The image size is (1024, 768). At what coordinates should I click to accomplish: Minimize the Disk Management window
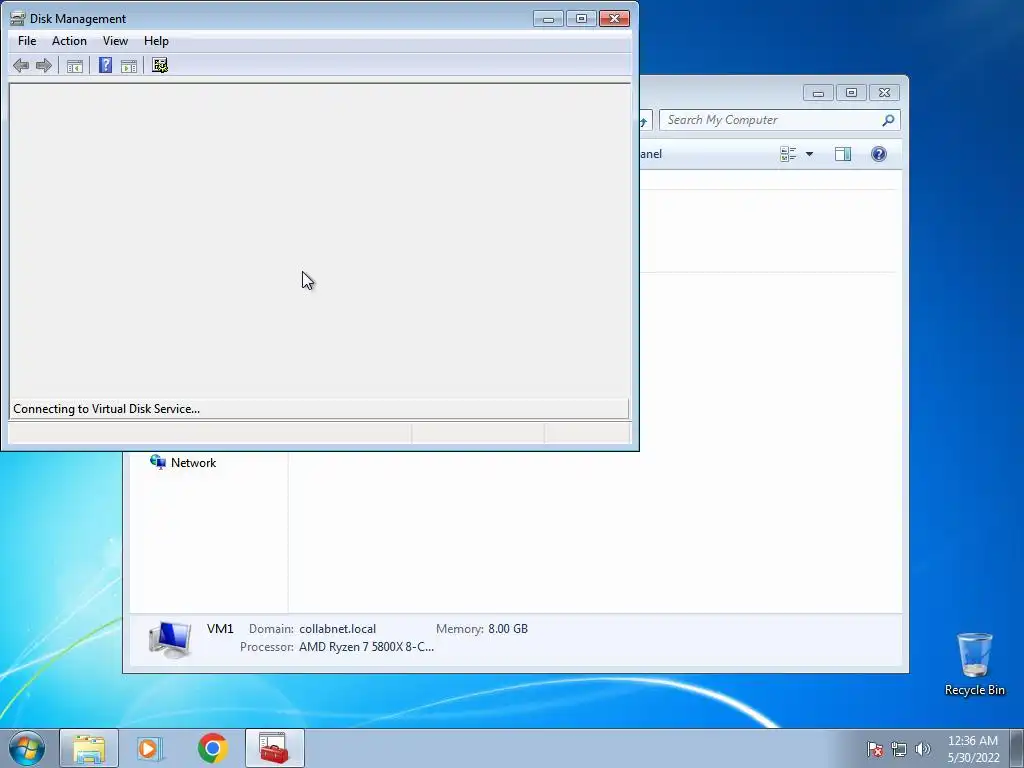[x=548, y=19]
